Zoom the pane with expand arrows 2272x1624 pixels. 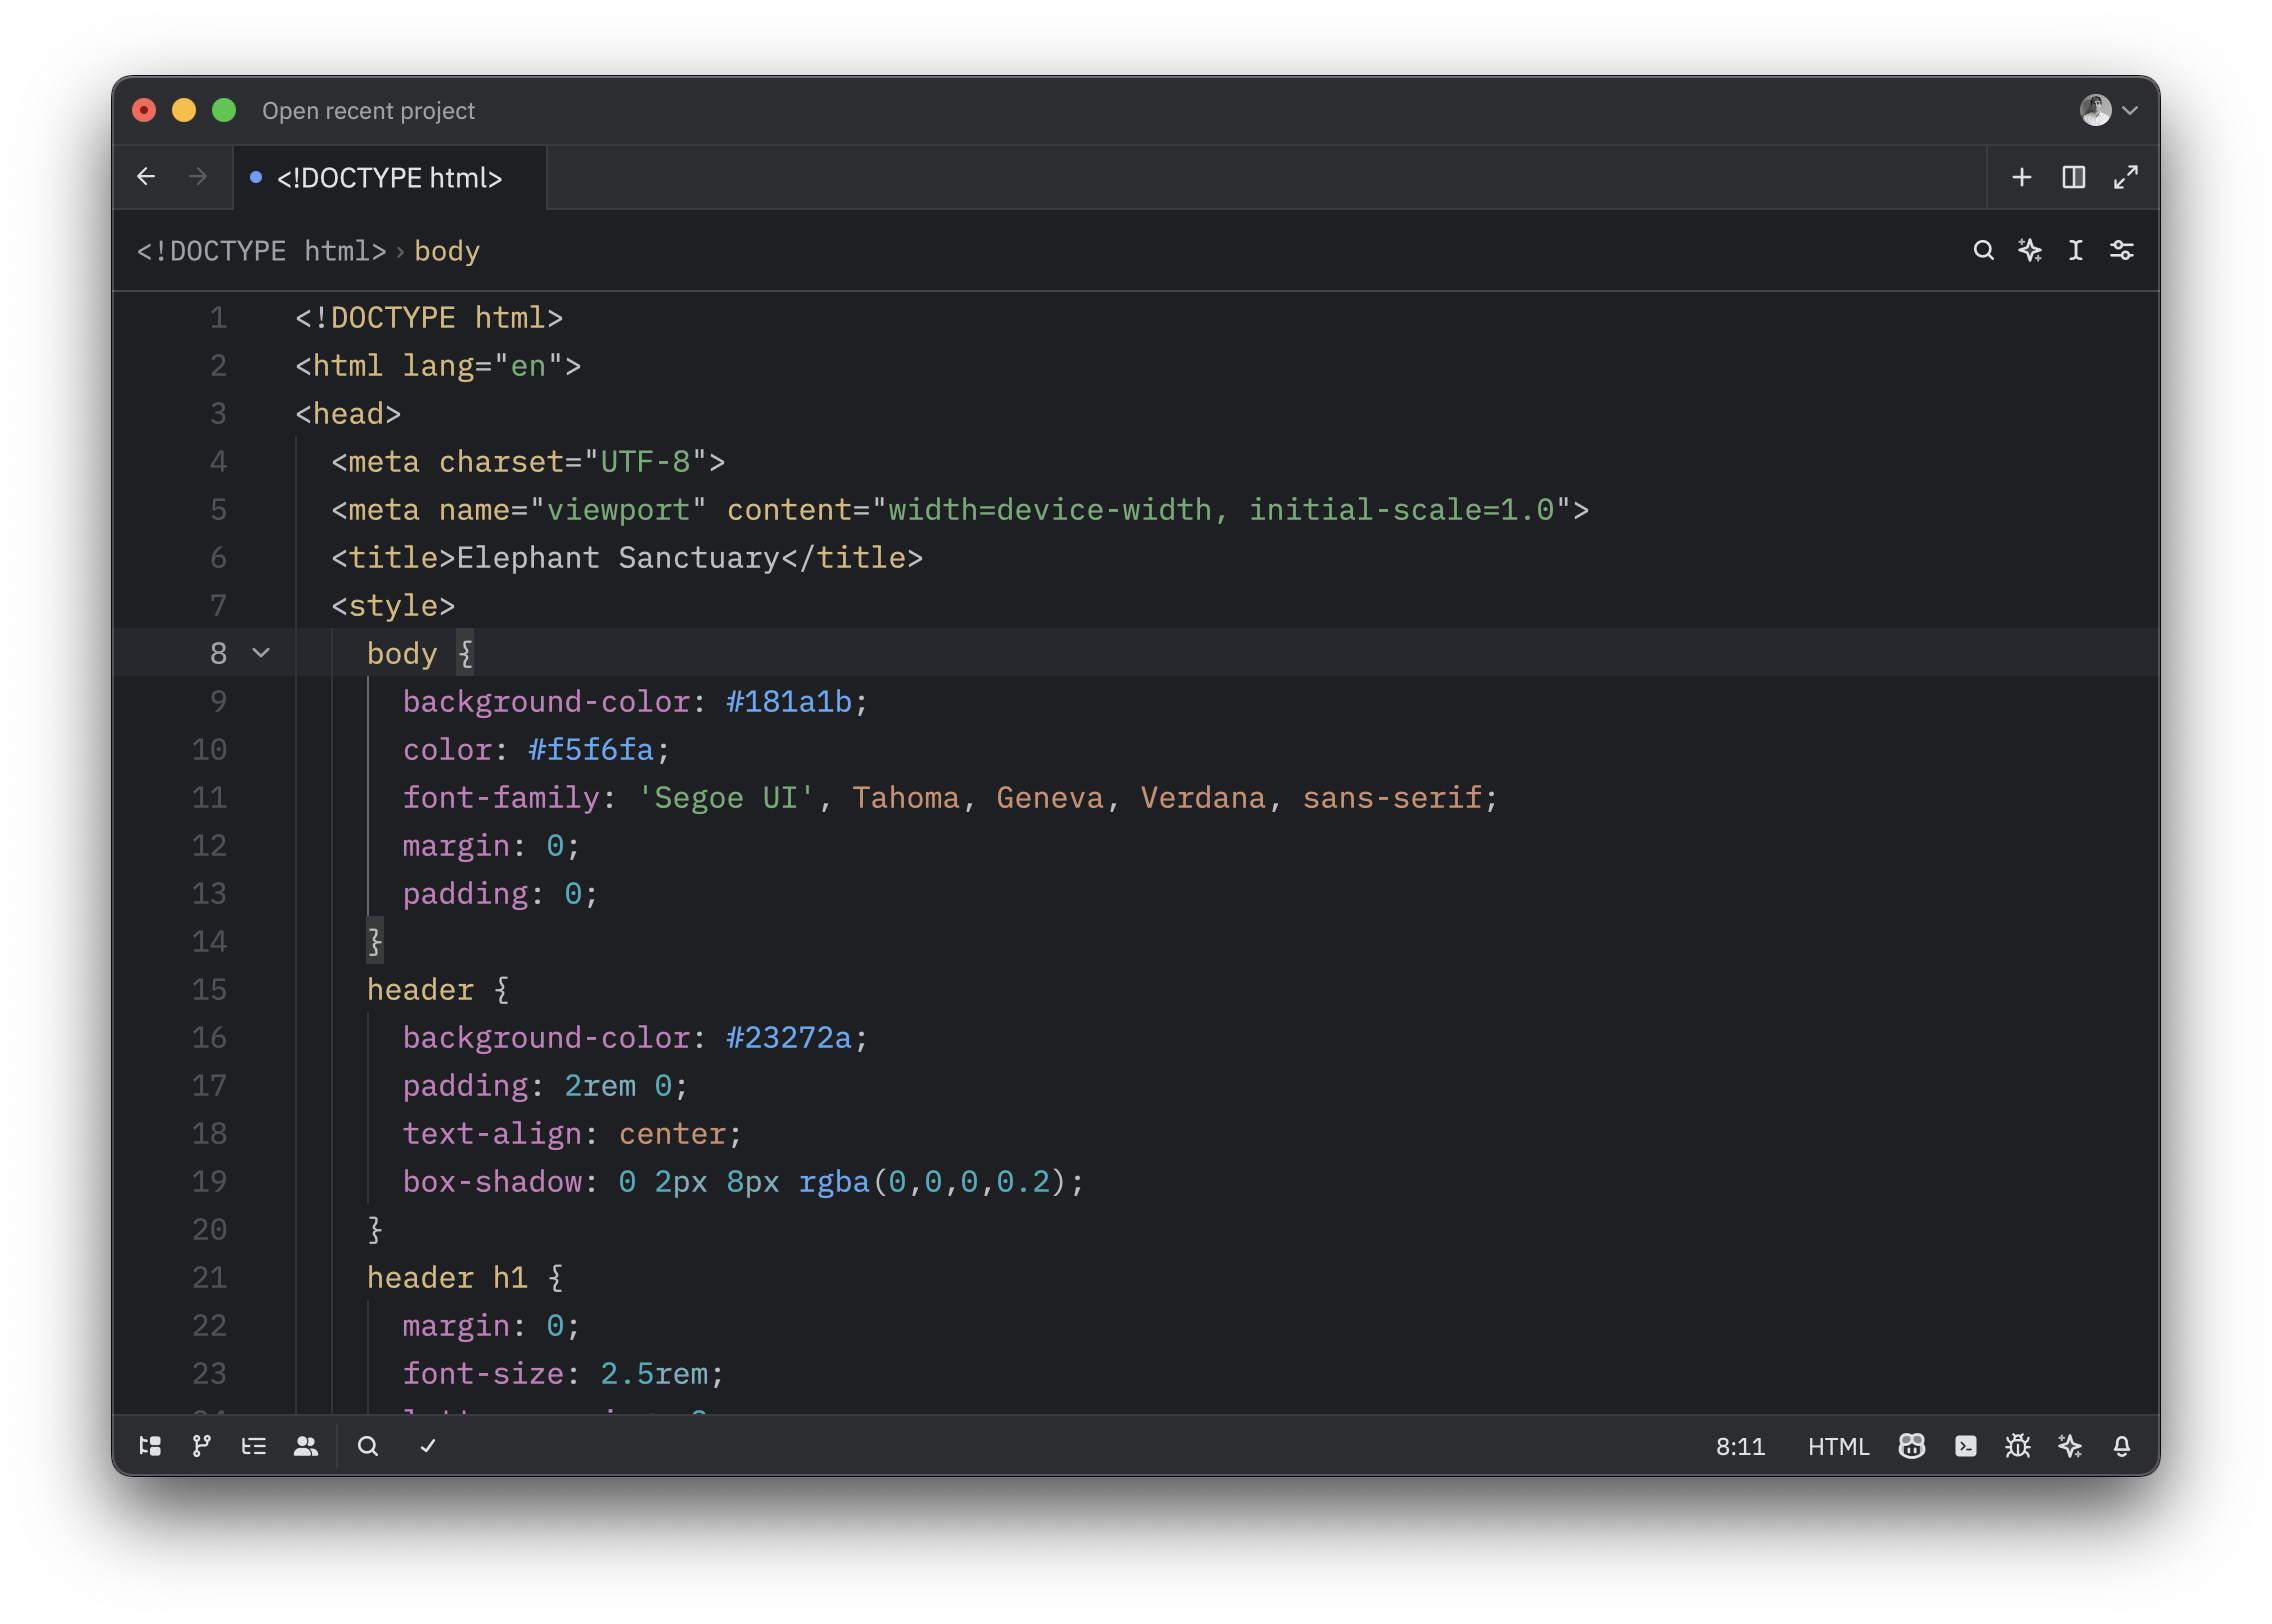click(x=2125, y=177)
